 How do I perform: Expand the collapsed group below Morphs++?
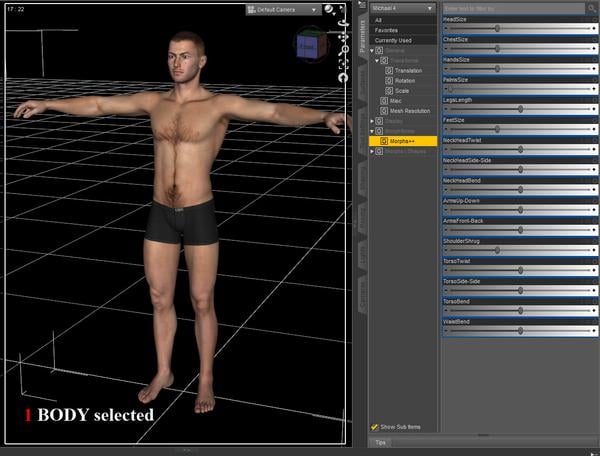(x=372, y=151)
